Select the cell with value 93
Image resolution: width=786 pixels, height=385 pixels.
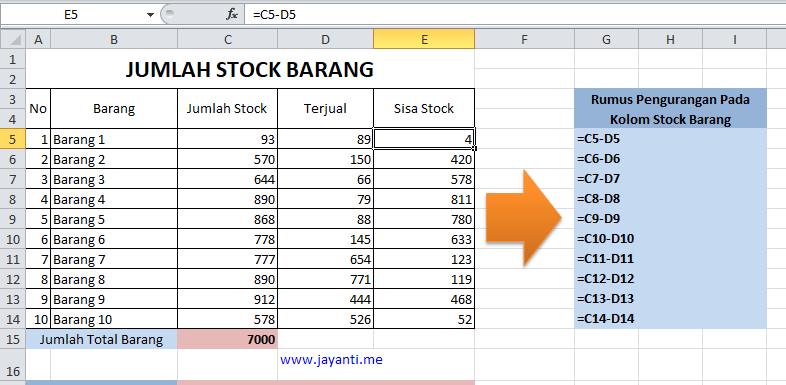pyautogui.click(x=228, y=139)
